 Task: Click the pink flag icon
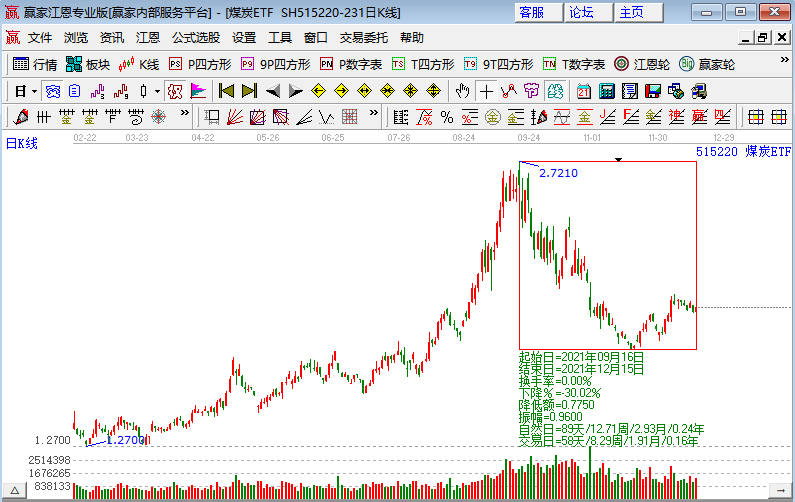tap(198, 92)
